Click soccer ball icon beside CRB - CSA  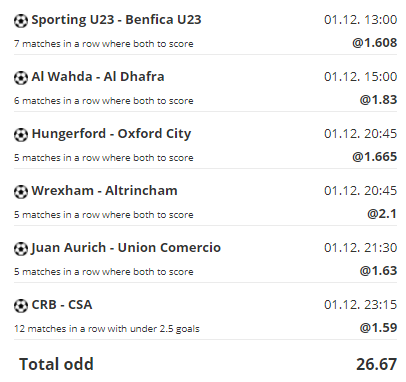click(21, 306)
